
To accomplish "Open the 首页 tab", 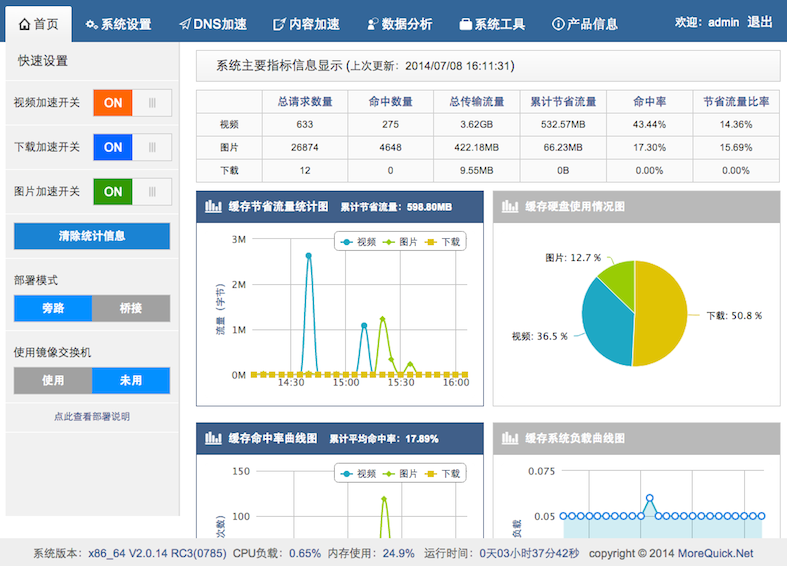I will click(x=39, y=24).
